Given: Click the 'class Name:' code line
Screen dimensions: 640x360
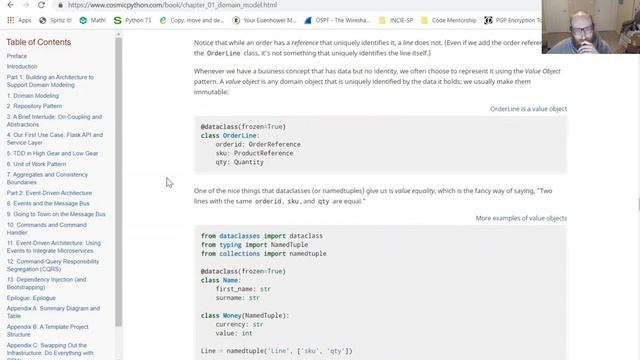Looking at the screenshot, I should point(220,280).
